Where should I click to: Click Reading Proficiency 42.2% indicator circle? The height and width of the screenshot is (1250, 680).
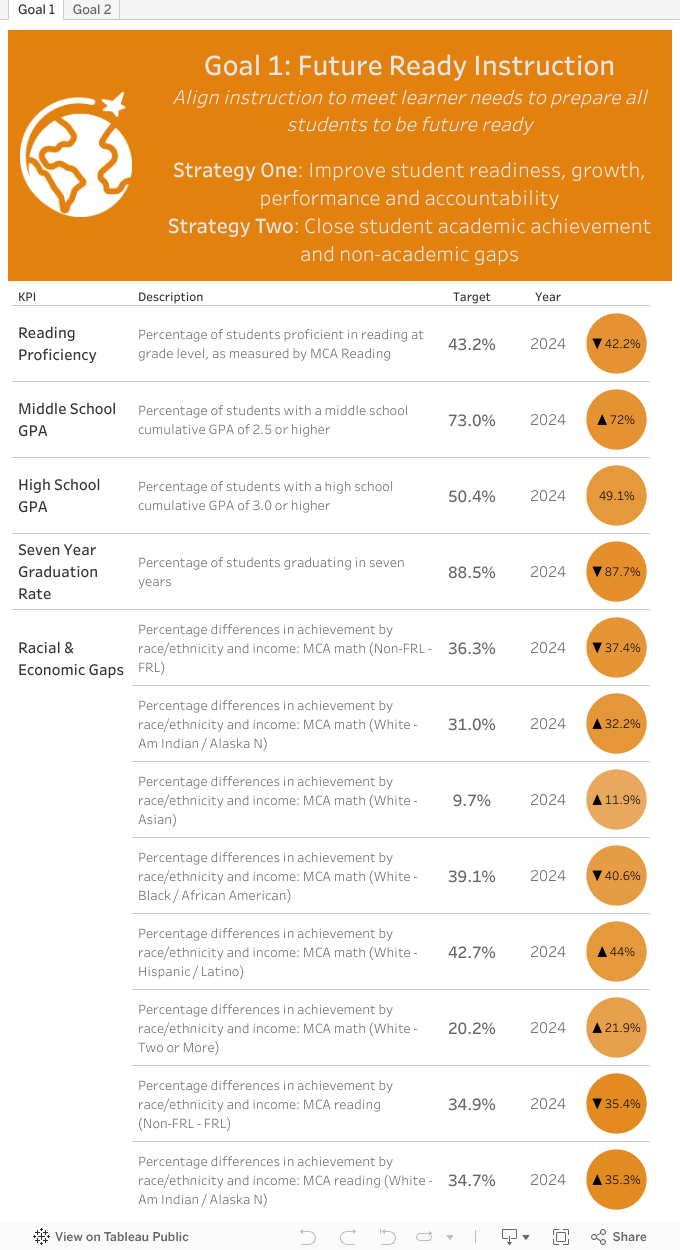pos(616,343)
